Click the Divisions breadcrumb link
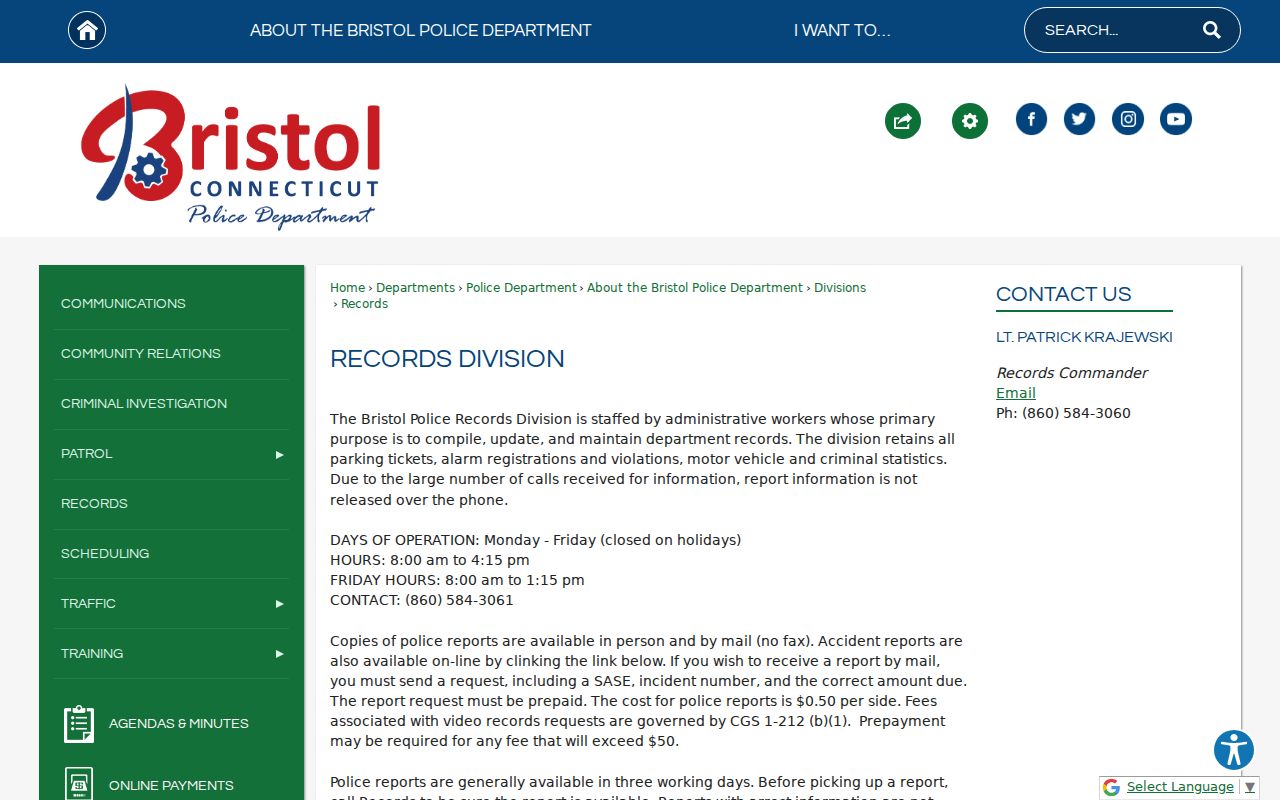This screenshot has width=1280, height=800. (840, 288)
